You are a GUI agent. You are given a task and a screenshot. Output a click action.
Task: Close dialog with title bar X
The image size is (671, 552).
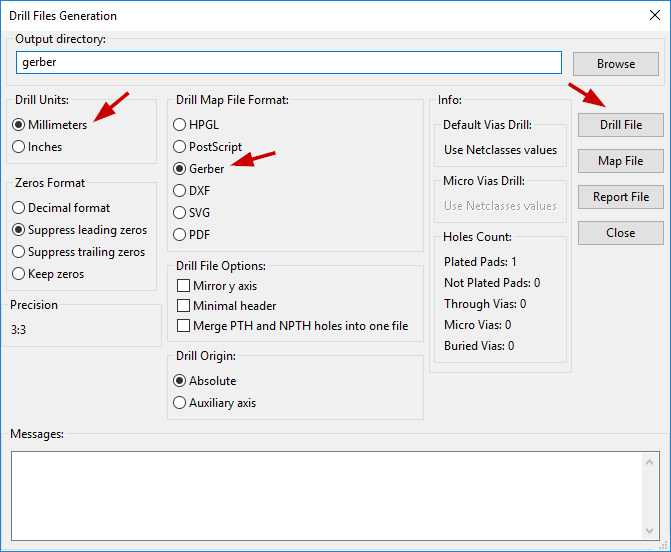(x=655, y=15)
